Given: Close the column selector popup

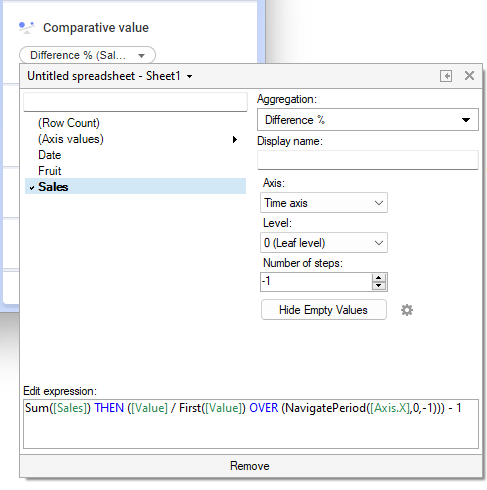Looking at the screenshot, I should [x=469, y=76].
